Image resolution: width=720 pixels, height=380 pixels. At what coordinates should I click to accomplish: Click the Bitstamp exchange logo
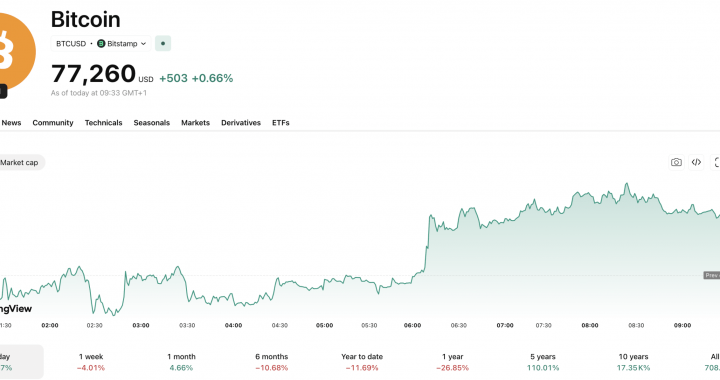(x=101, y=44)
